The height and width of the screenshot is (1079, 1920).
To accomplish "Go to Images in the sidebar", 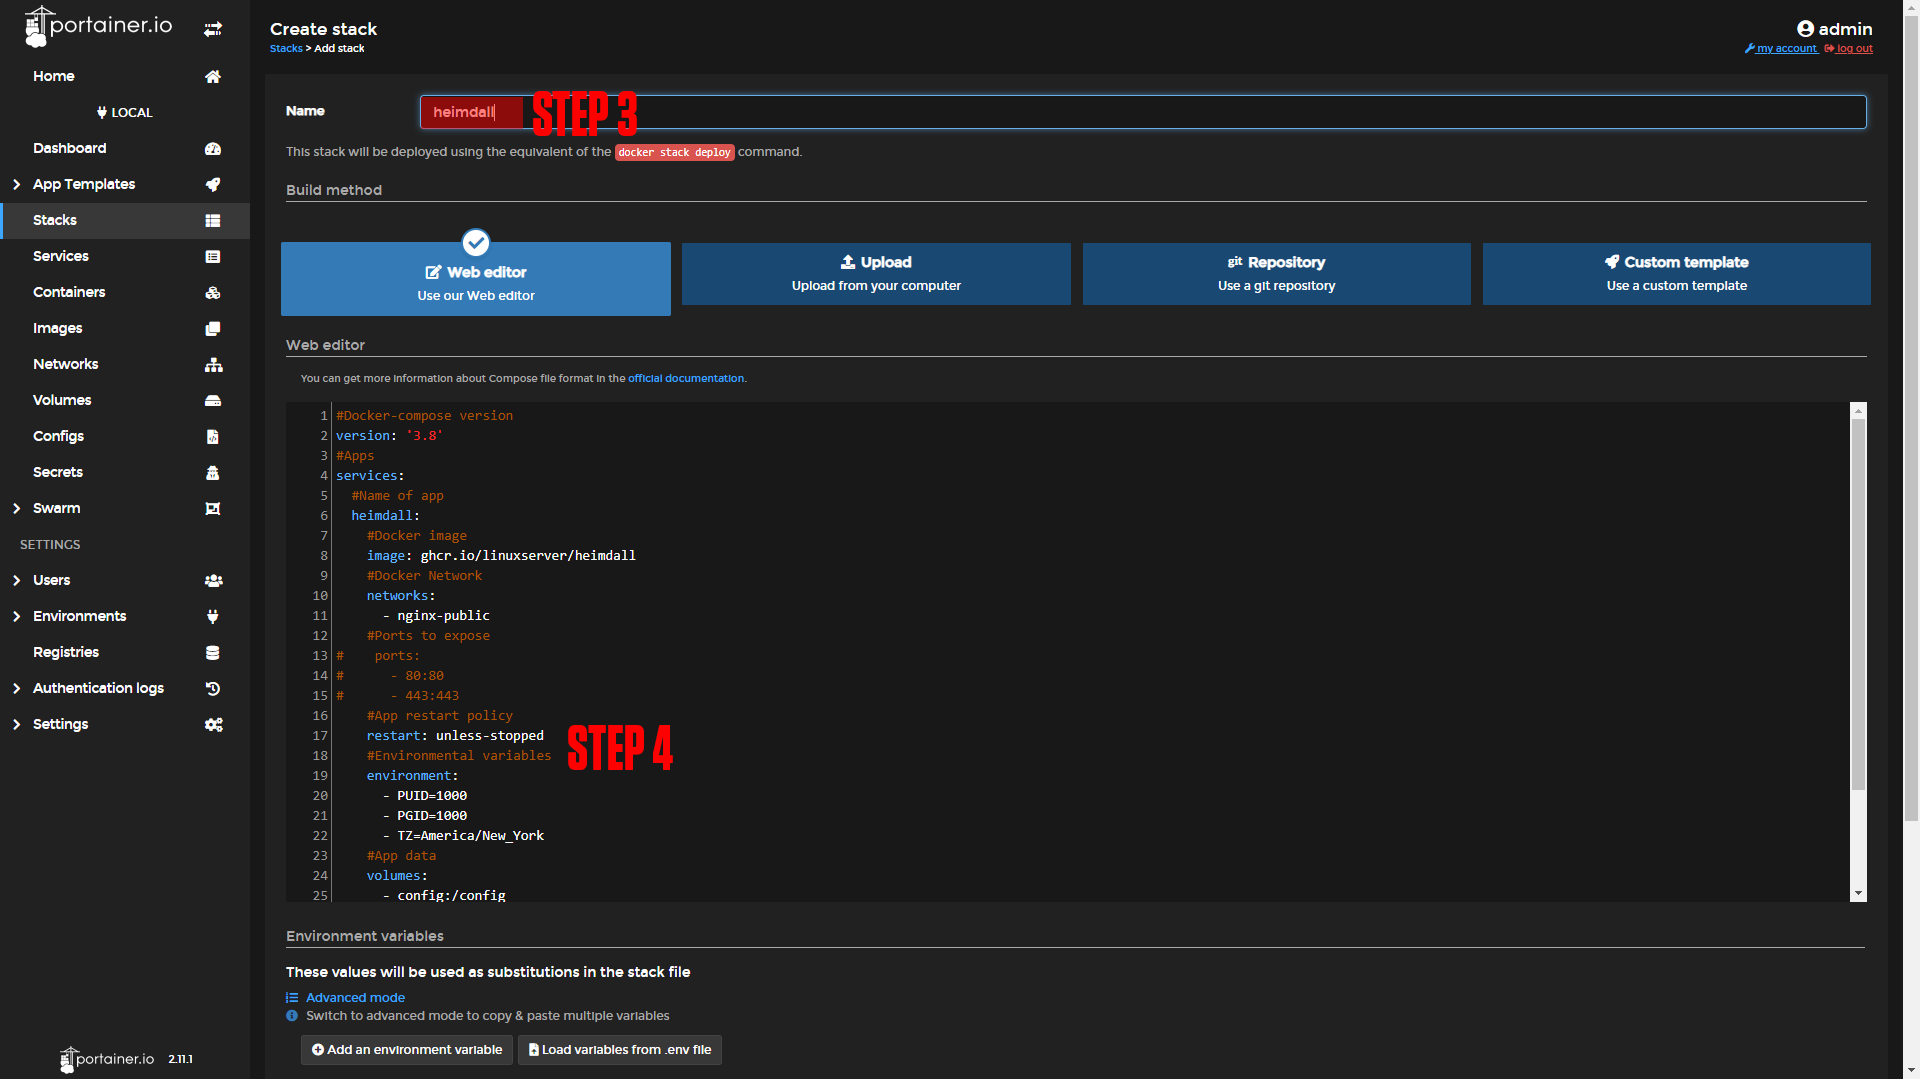I will click(x=58, y=329).
